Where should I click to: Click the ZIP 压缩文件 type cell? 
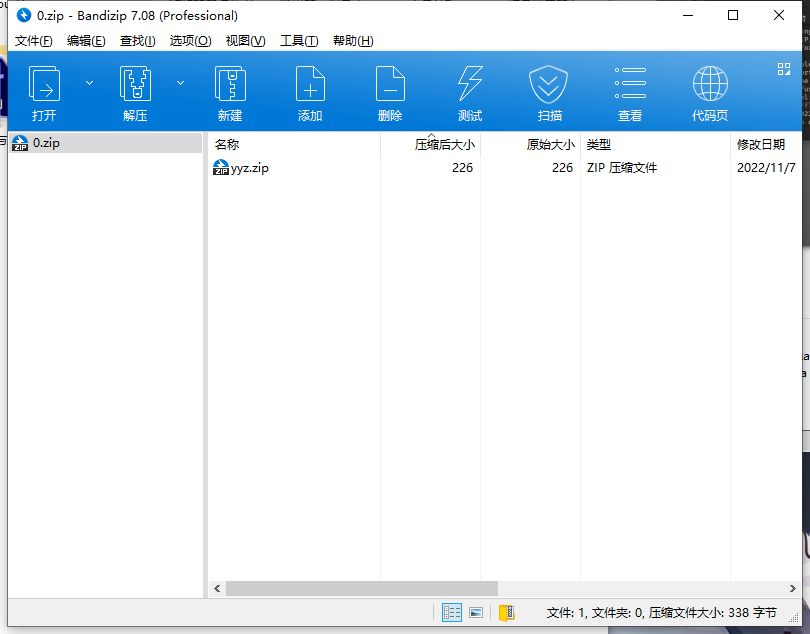click(622, 168)
